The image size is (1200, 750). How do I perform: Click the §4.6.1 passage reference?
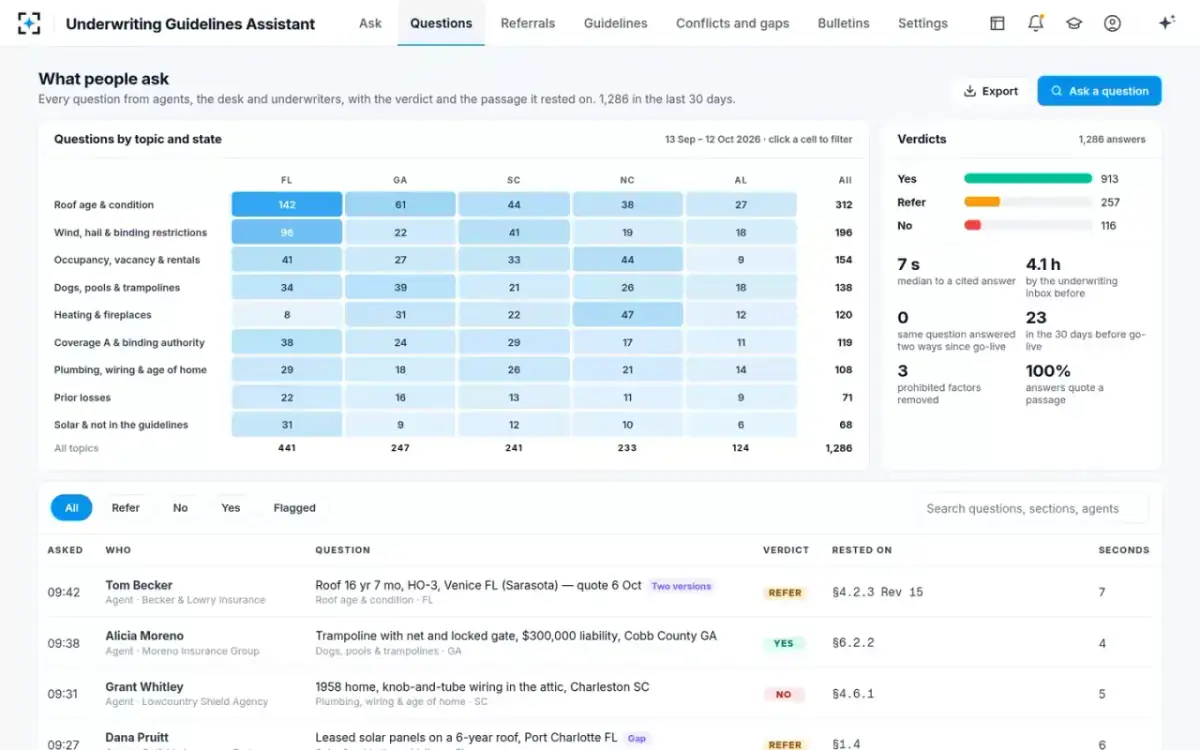pos(853,694)
